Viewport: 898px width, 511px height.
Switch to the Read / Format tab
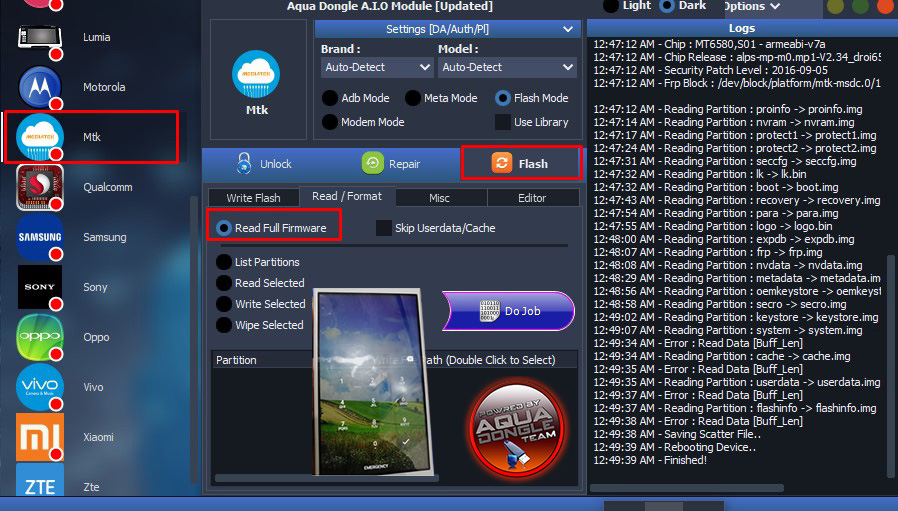click(x=346, y=196)
